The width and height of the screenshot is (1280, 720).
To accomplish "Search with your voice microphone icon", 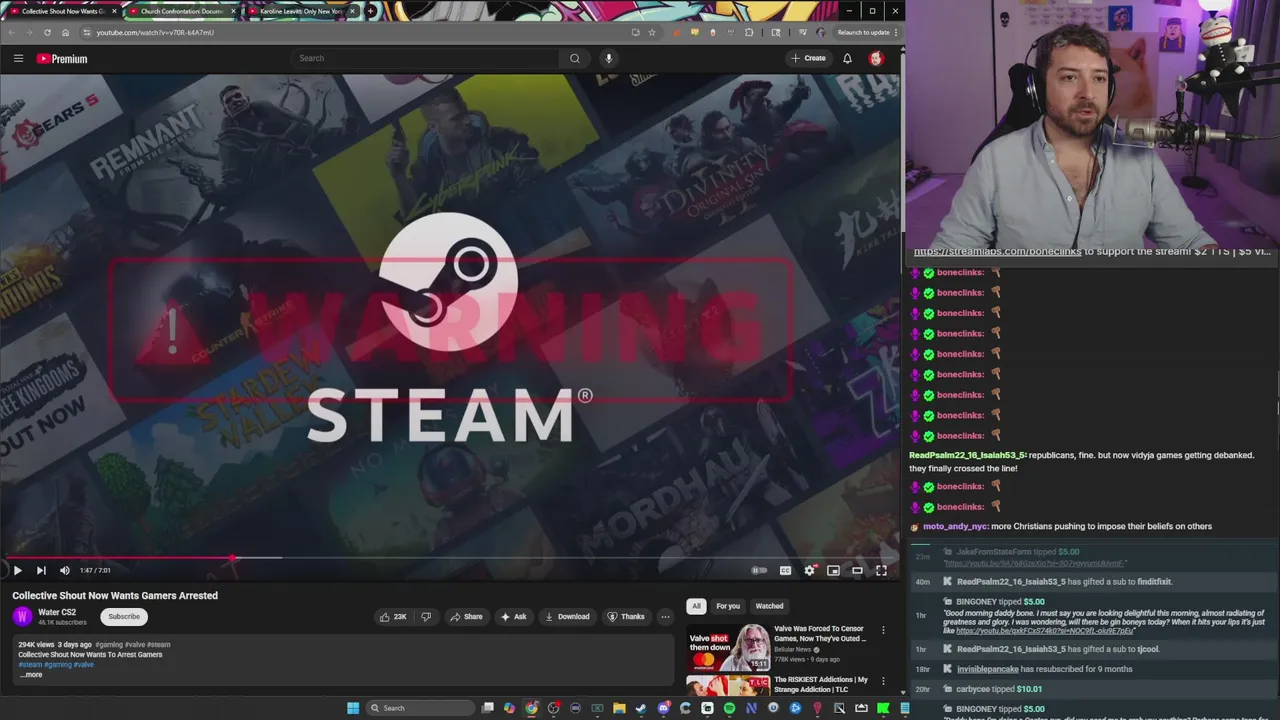I will tap(608, 58).
